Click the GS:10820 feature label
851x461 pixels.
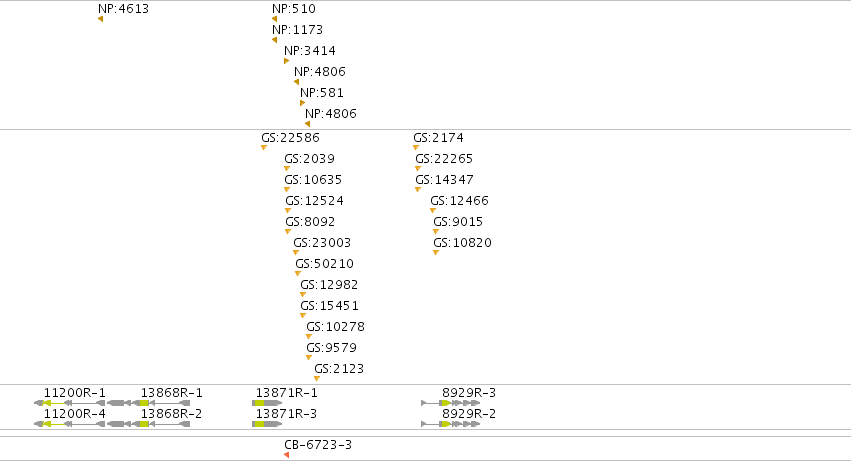point(462,243)
